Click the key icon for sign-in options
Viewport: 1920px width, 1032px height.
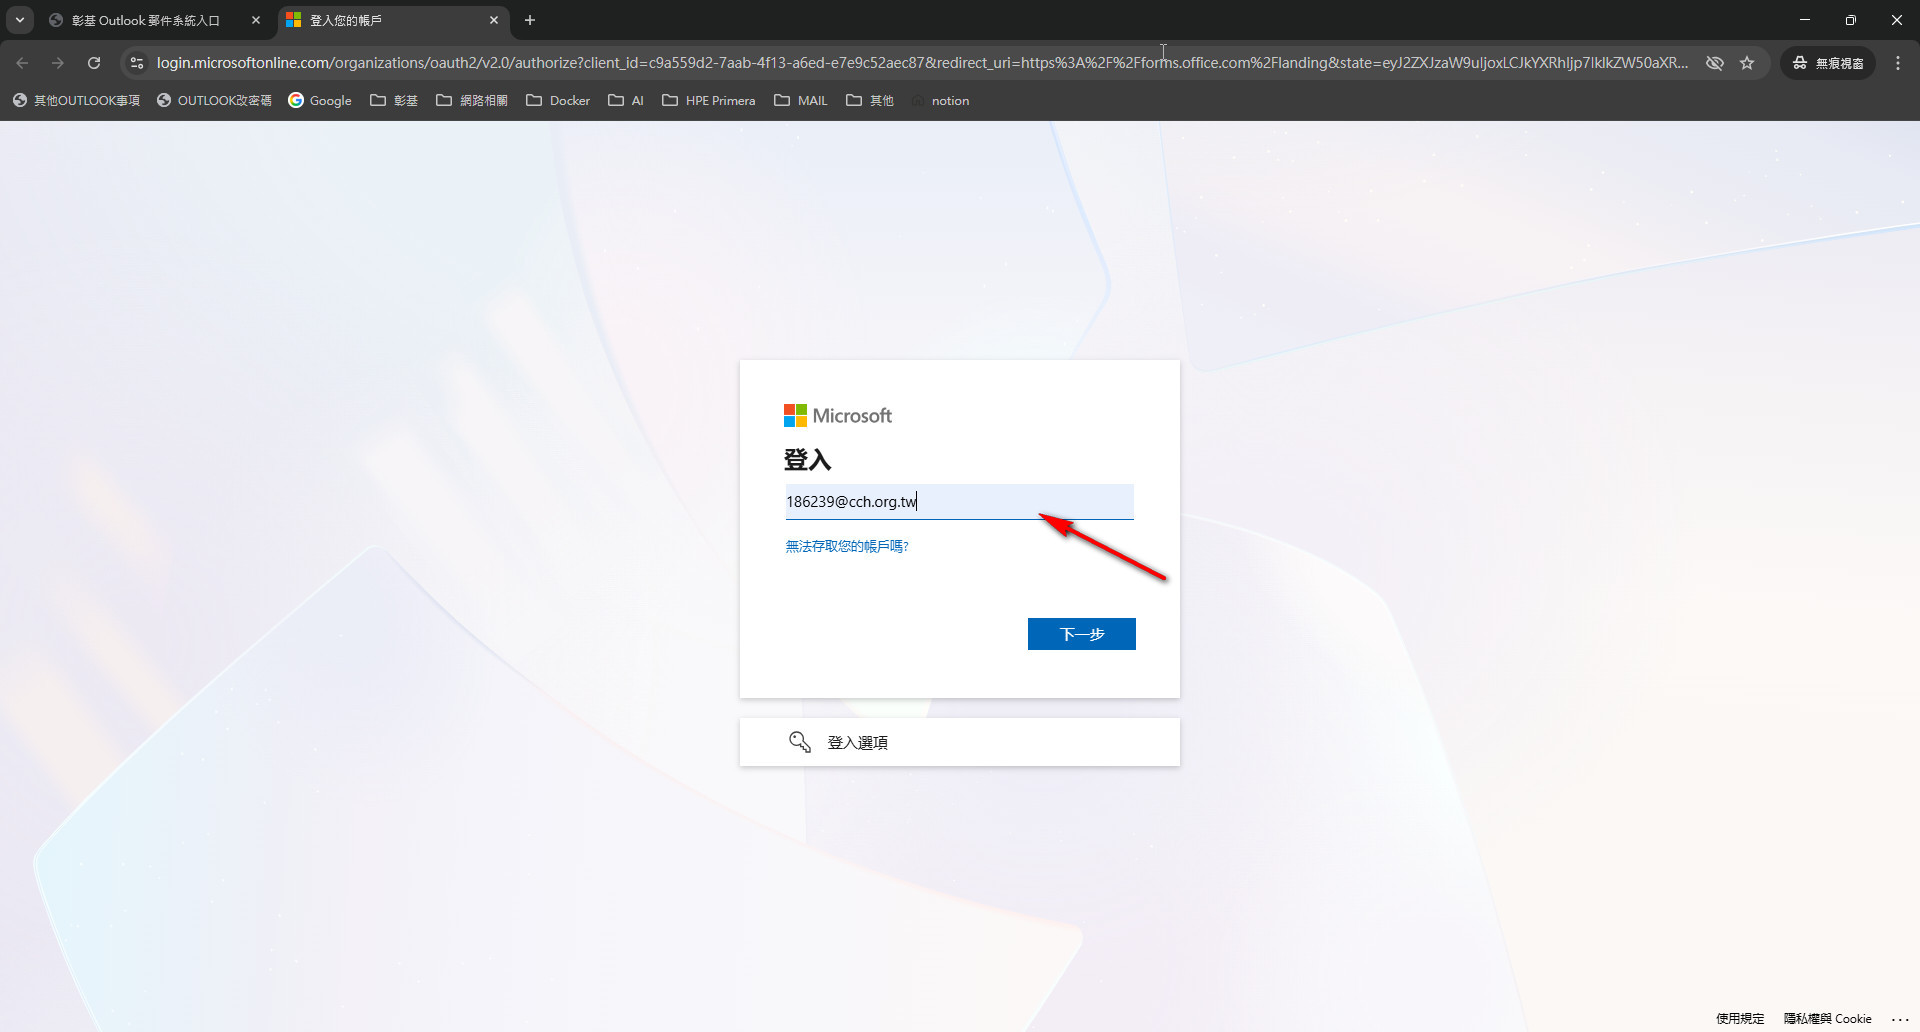[799, 742]
